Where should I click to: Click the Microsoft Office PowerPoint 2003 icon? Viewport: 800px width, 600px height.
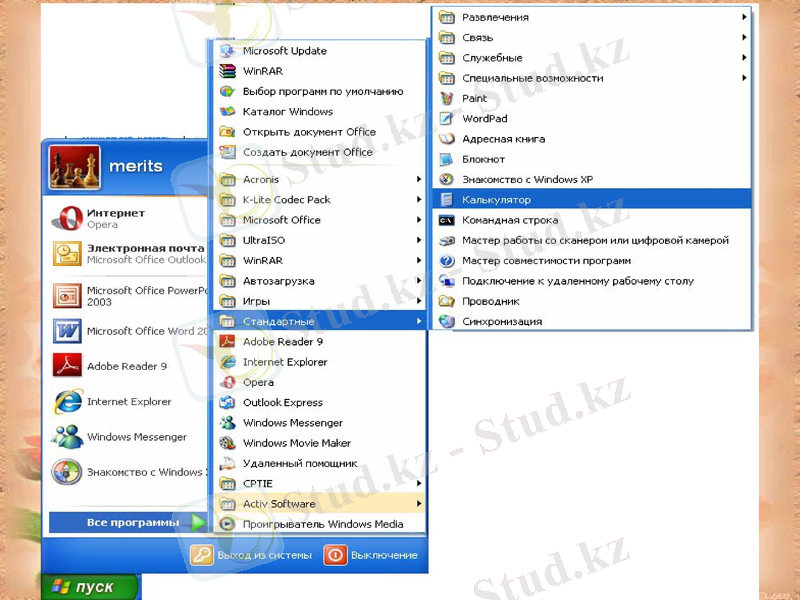68,295
